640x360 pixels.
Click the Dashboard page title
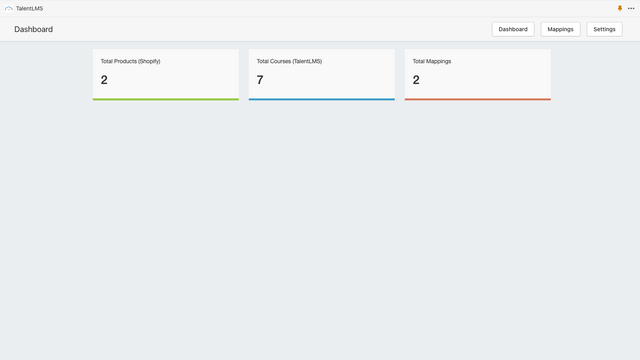[33, 29]
